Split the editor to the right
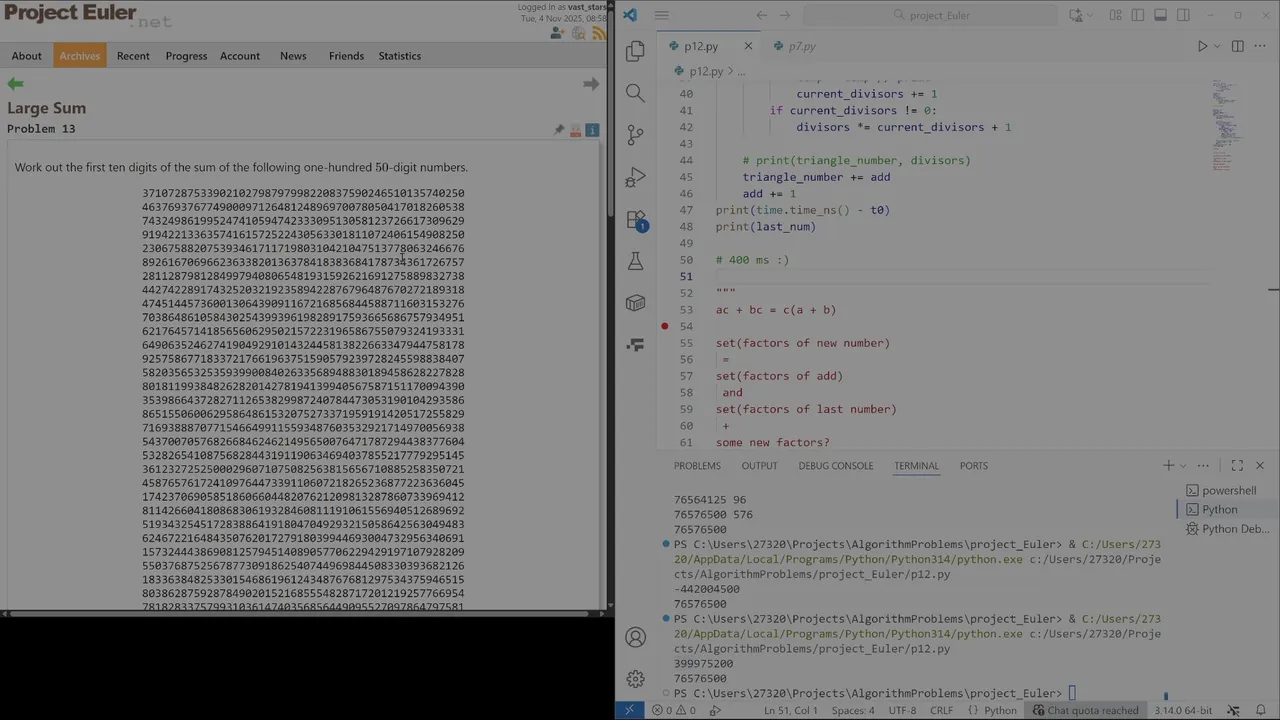The image size is (1280, 720). (1237, 46)
